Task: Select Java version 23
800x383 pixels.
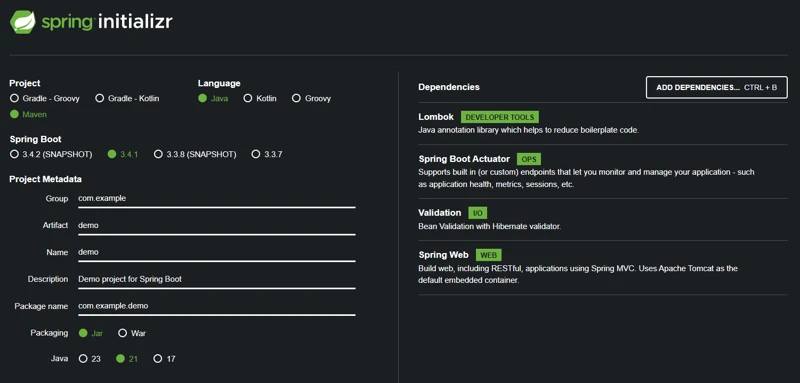Action: coord(90,359)
